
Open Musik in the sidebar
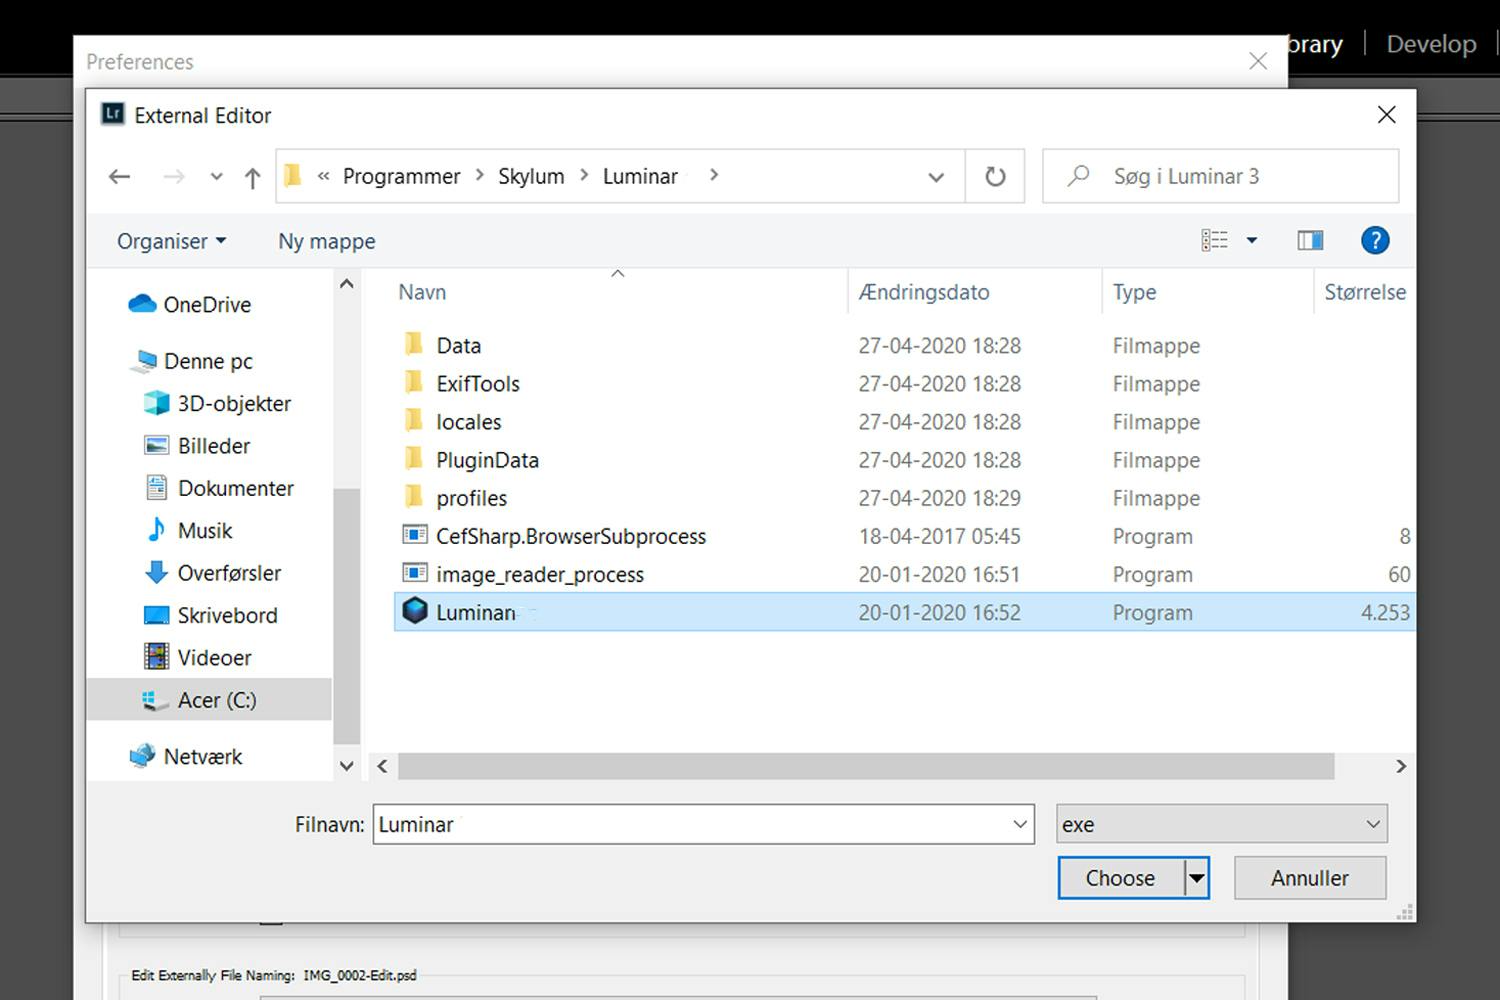pos(189,530)
